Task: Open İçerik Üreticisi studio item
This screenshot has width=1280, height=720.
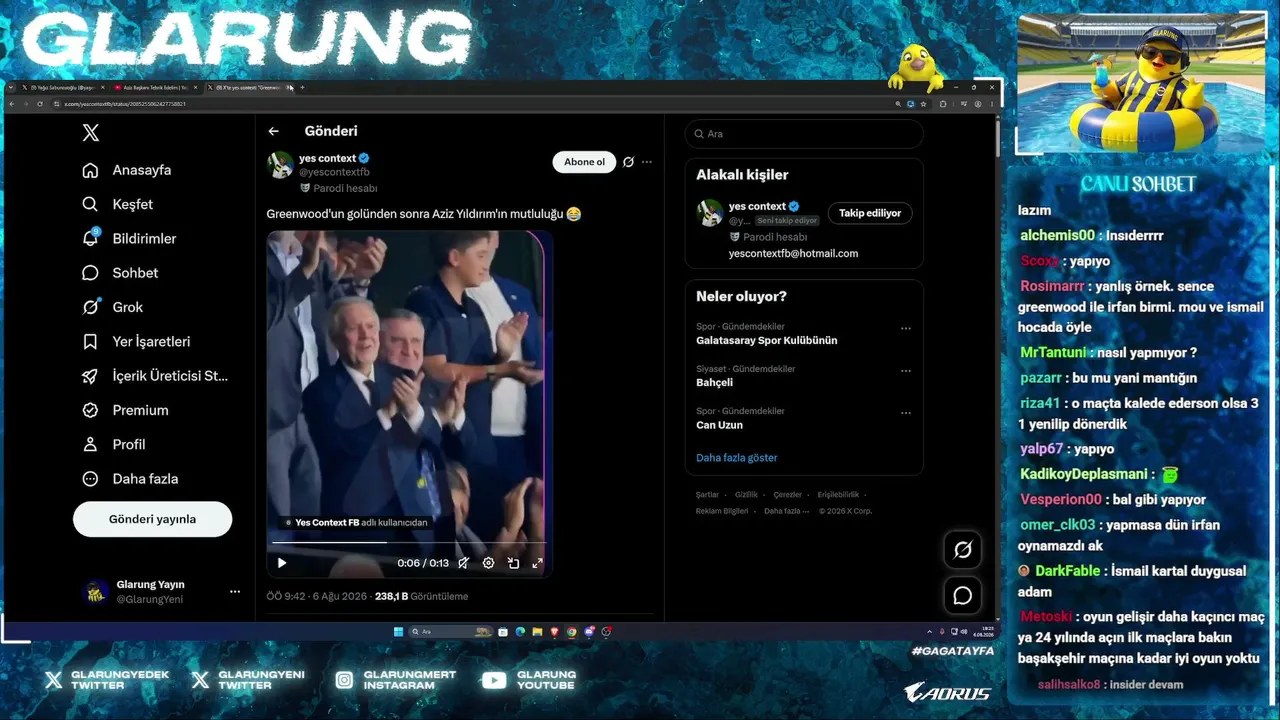Action: coord(155,376)
